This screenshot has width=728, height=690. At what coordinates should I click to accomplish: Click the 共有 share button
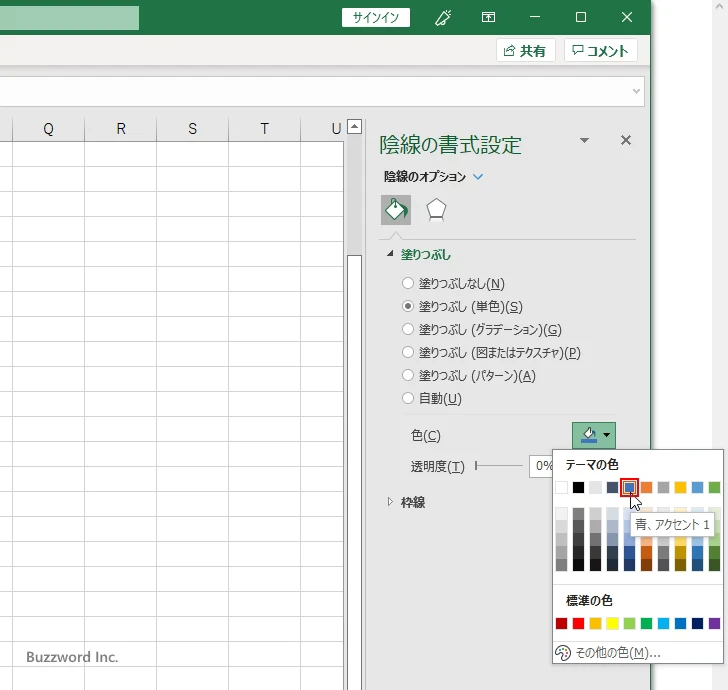[x=525, y=50]
